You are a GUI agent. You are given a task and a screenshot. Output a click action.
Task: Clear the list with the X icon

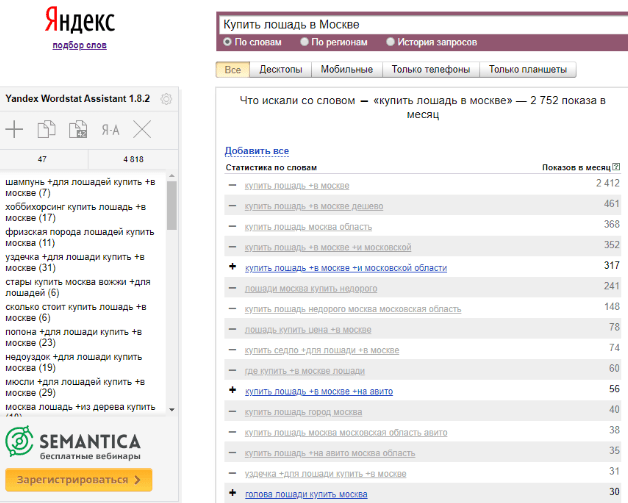[x=142, y=129]
